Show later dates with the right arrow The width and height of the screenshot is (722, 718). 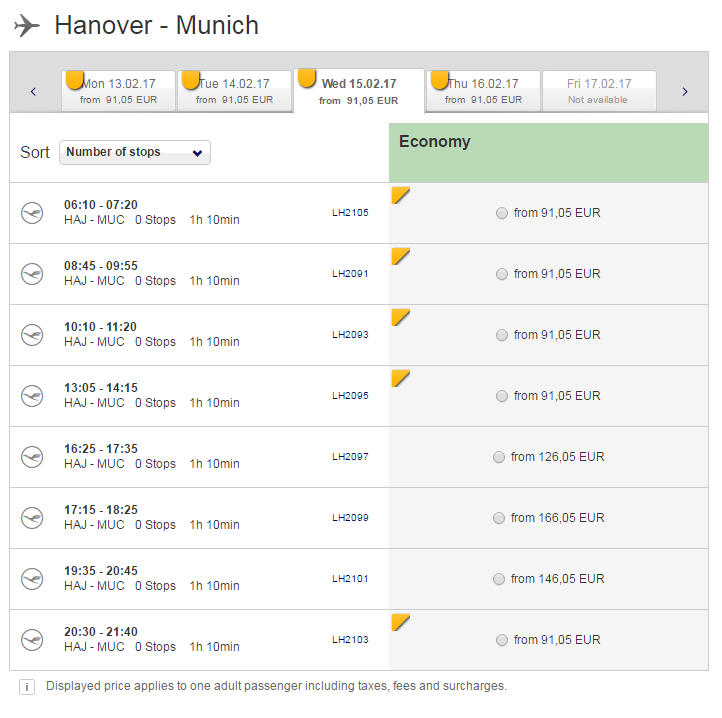point(685,92)
